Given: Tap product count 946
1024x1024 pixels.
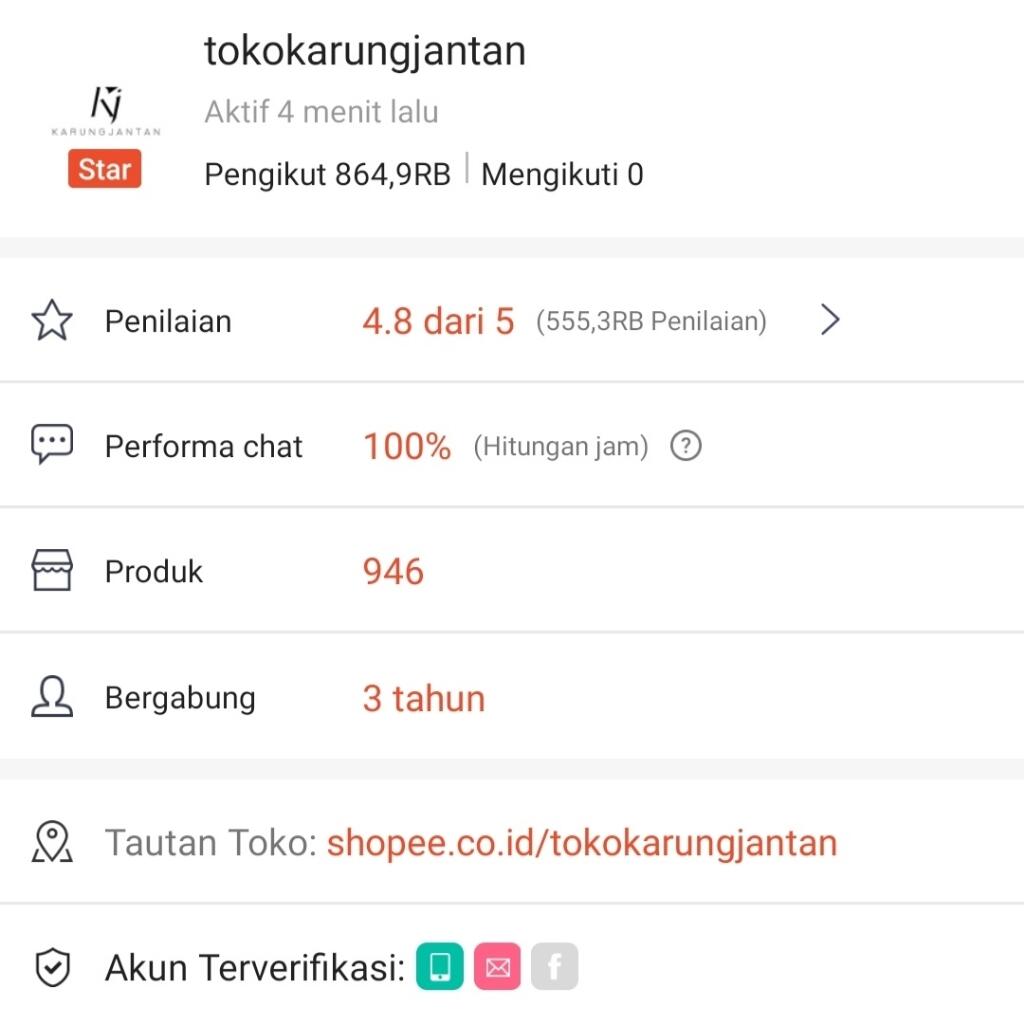Looking at the screenshot, I should click(x=393, y=571).
